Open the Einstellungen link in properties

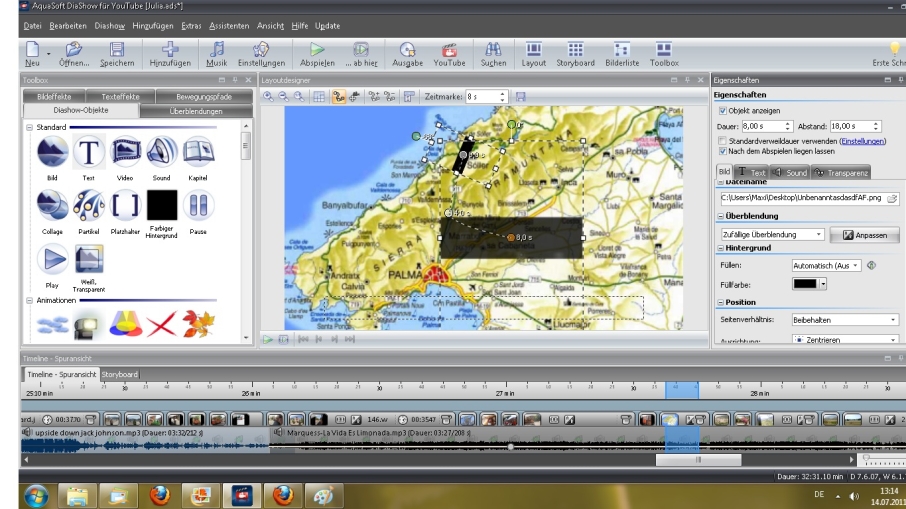[x=861, y=141]
